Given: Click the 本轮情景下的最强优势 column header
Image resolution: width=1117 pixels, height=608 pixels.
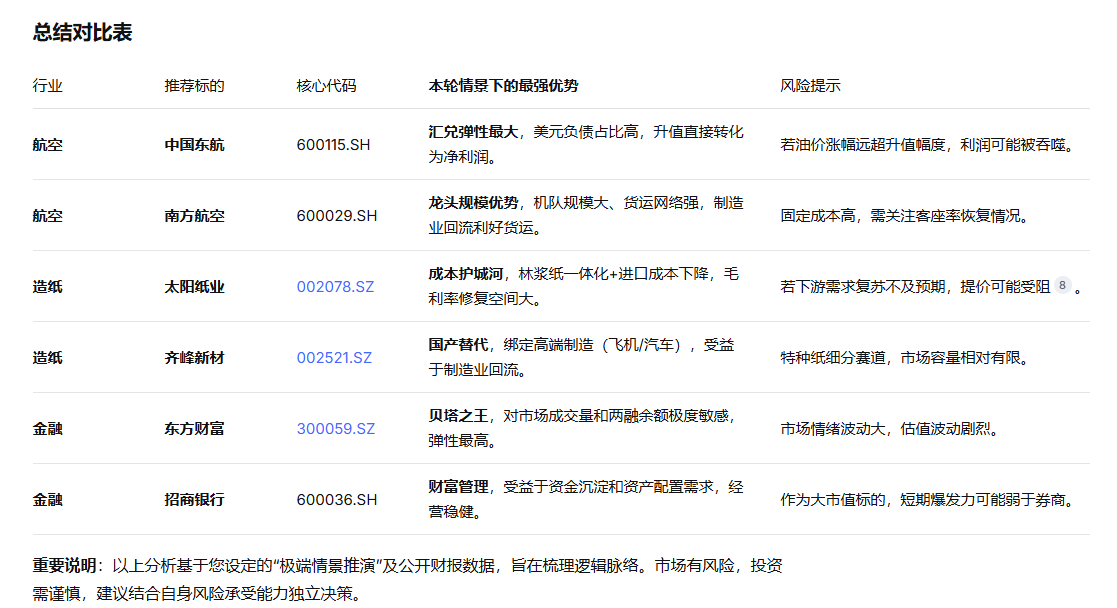Looking at the screenshot, I should click(x=503, y=86).
